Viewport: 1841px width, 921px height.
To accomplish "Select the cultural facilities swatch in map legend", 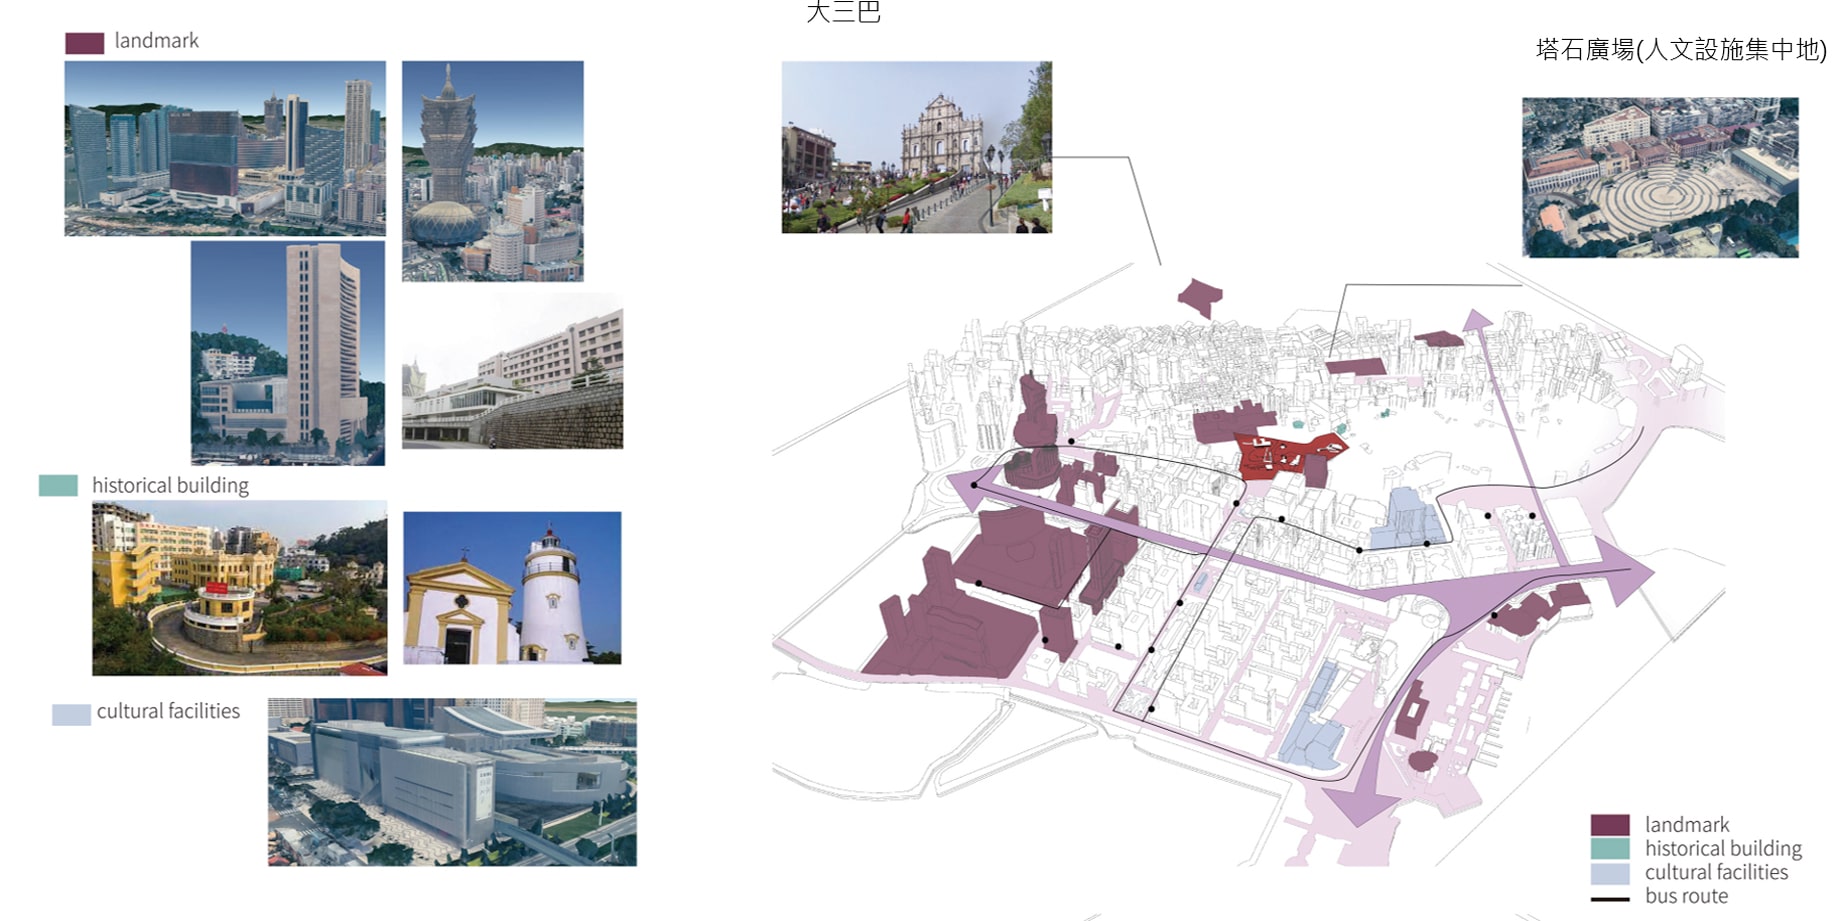I will (x=1610, y=872).
